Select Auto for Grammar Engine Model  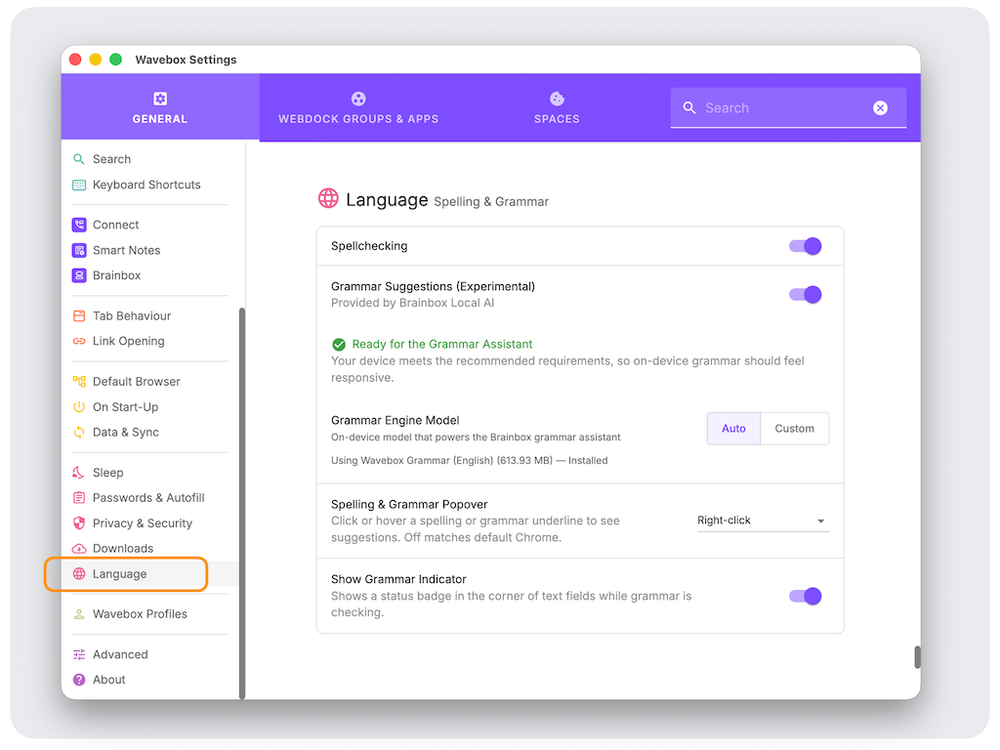(733, 429)
